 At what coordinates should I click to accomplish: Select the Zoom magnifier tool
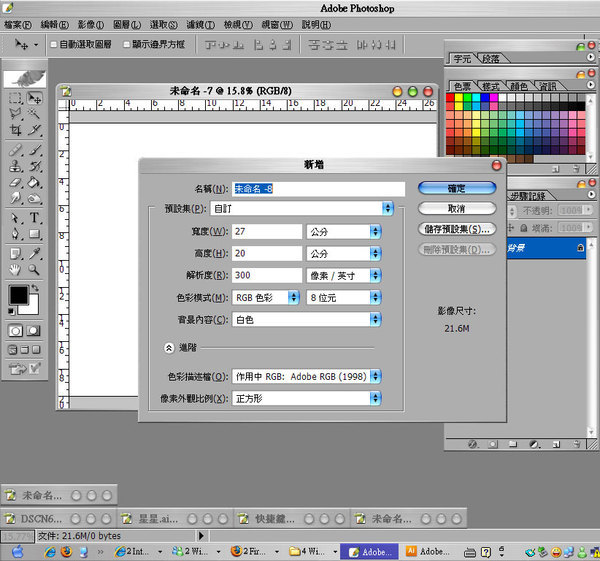point(35,269)
